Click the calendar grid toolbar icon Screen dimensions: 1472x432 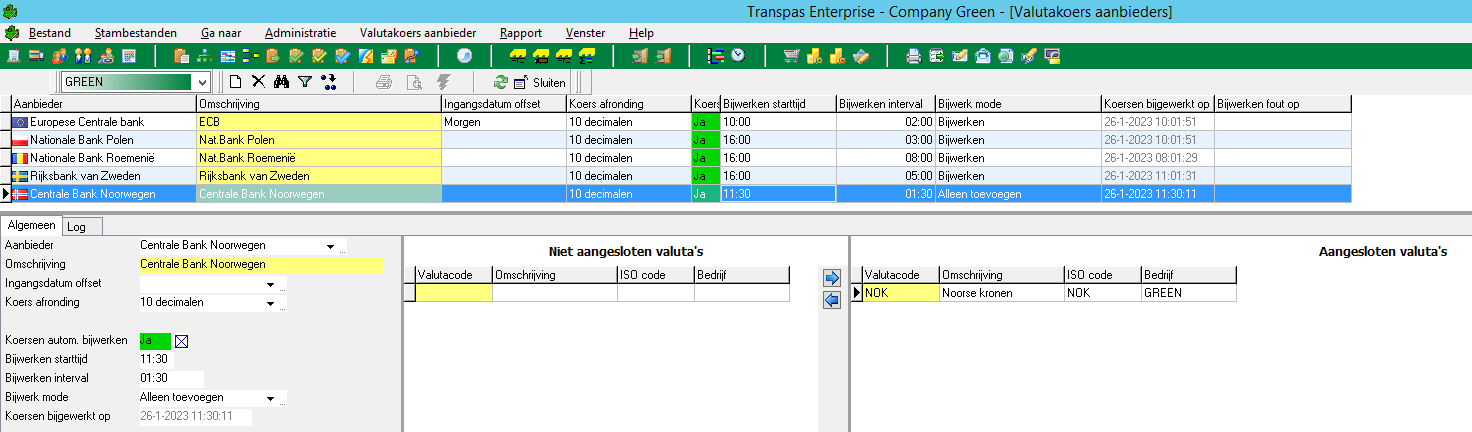coord(129,56)
